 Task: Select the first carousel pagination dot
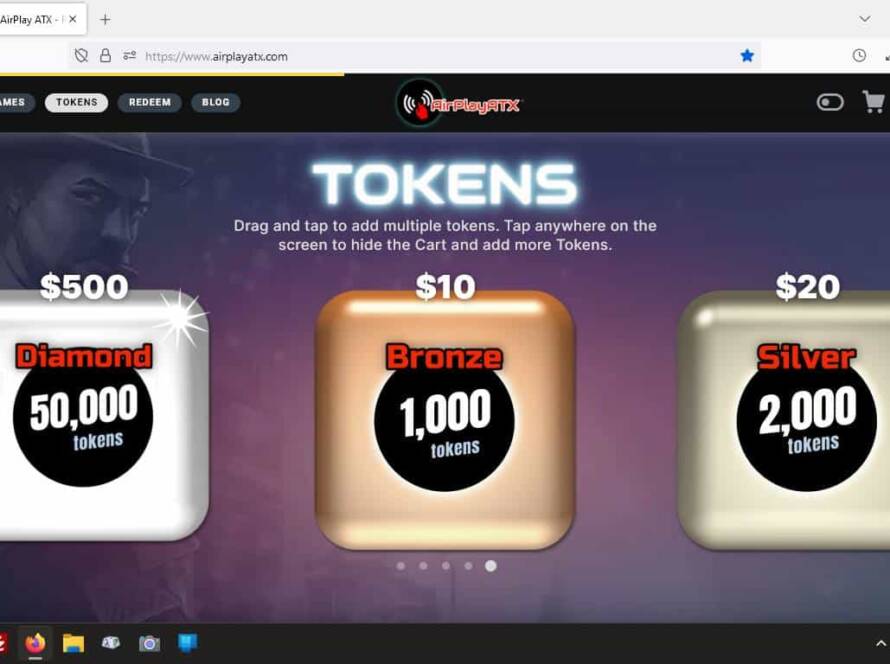click(x=401, y=566)
